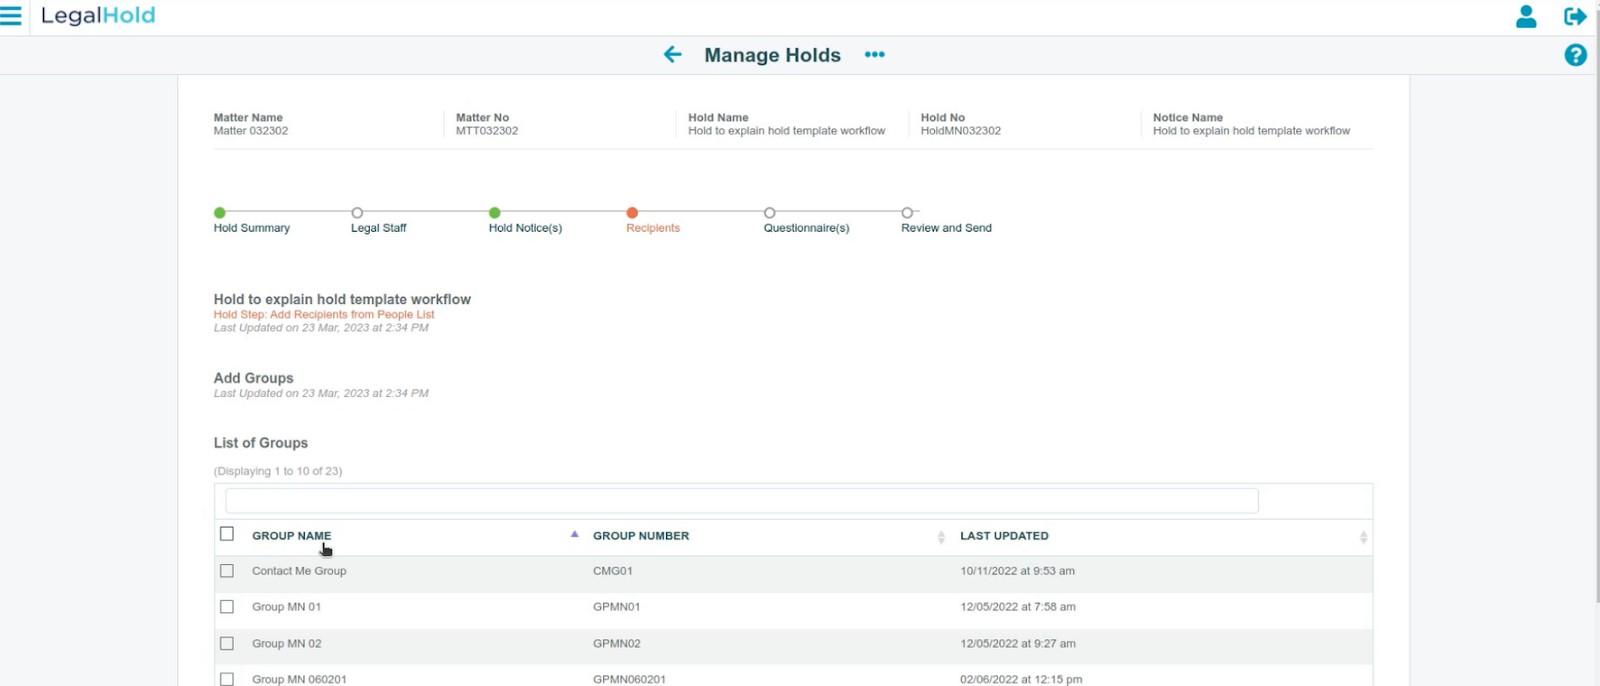Go to the Questionnaire(s) step
Screen dimensions: 1600x686
(x=806, y=228)
